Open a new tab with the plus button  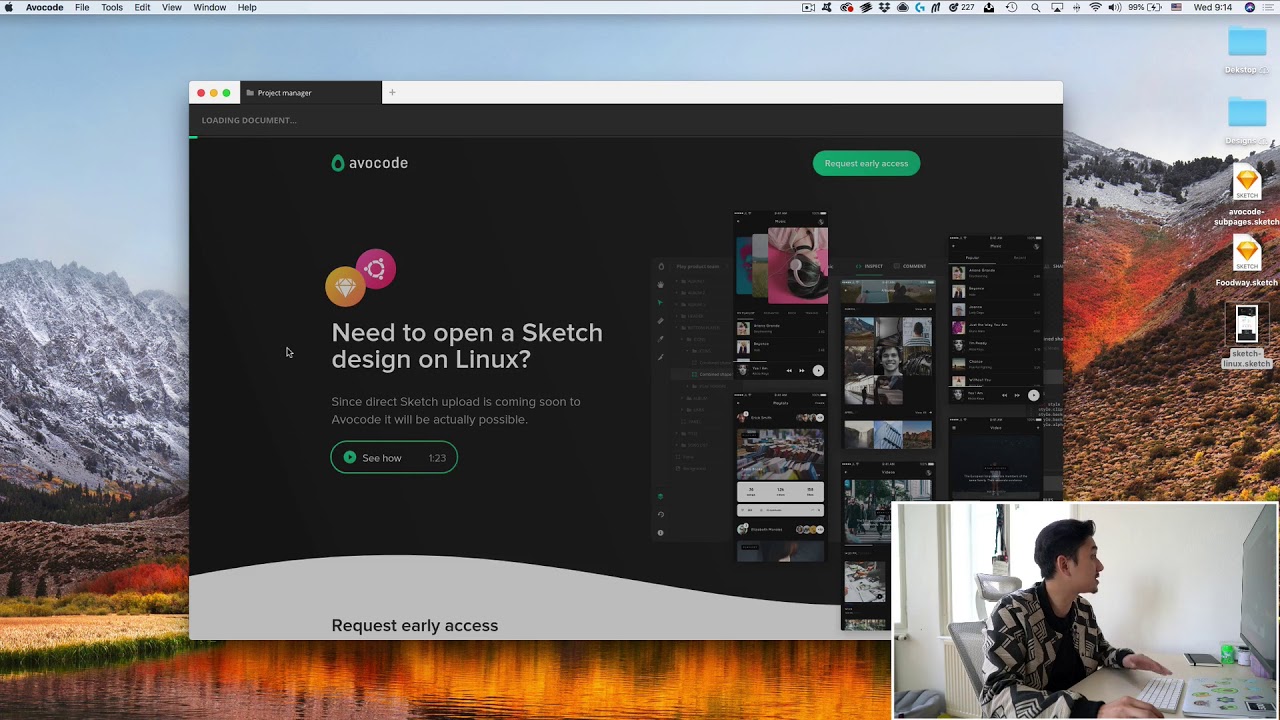pos(392,93)
